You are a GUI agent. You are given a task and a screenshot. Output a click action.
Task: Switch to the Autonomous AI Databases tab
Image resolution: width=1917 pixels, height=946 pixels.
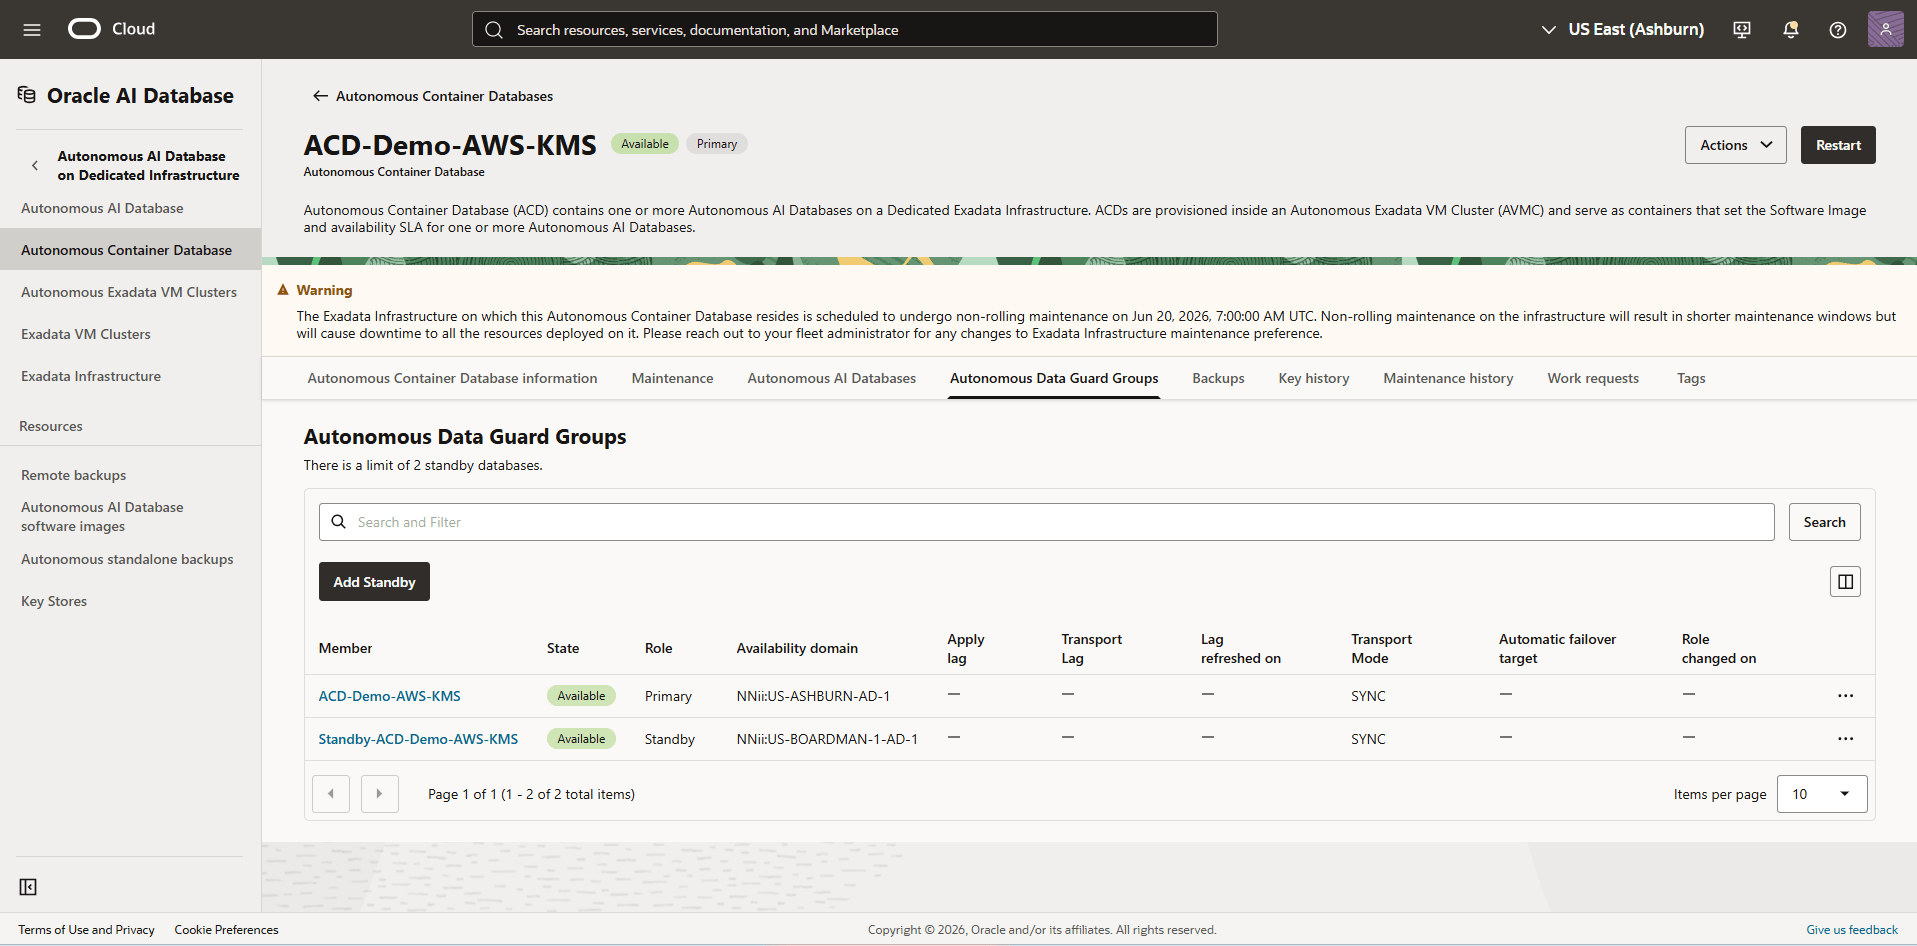click(x=831, y=378)
